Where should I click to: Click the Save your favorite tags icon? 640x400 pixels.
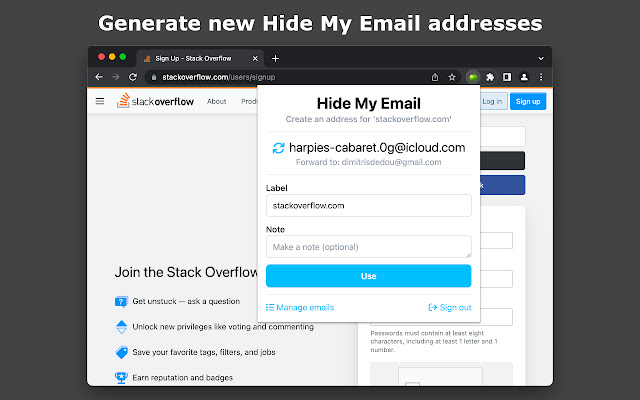tap(122, 352)
